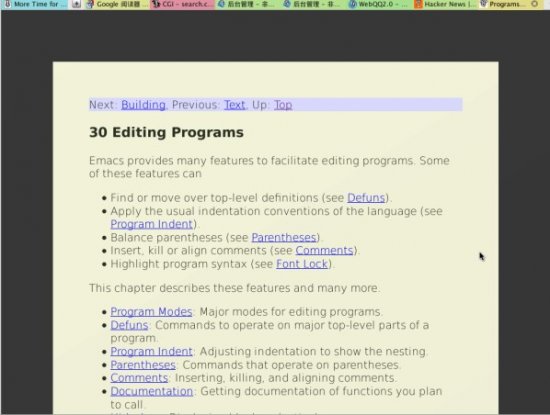Open the Documentation menu entry
Viewport: 550px width, 415px height.
pyautogui.click(x=152, y=391)
